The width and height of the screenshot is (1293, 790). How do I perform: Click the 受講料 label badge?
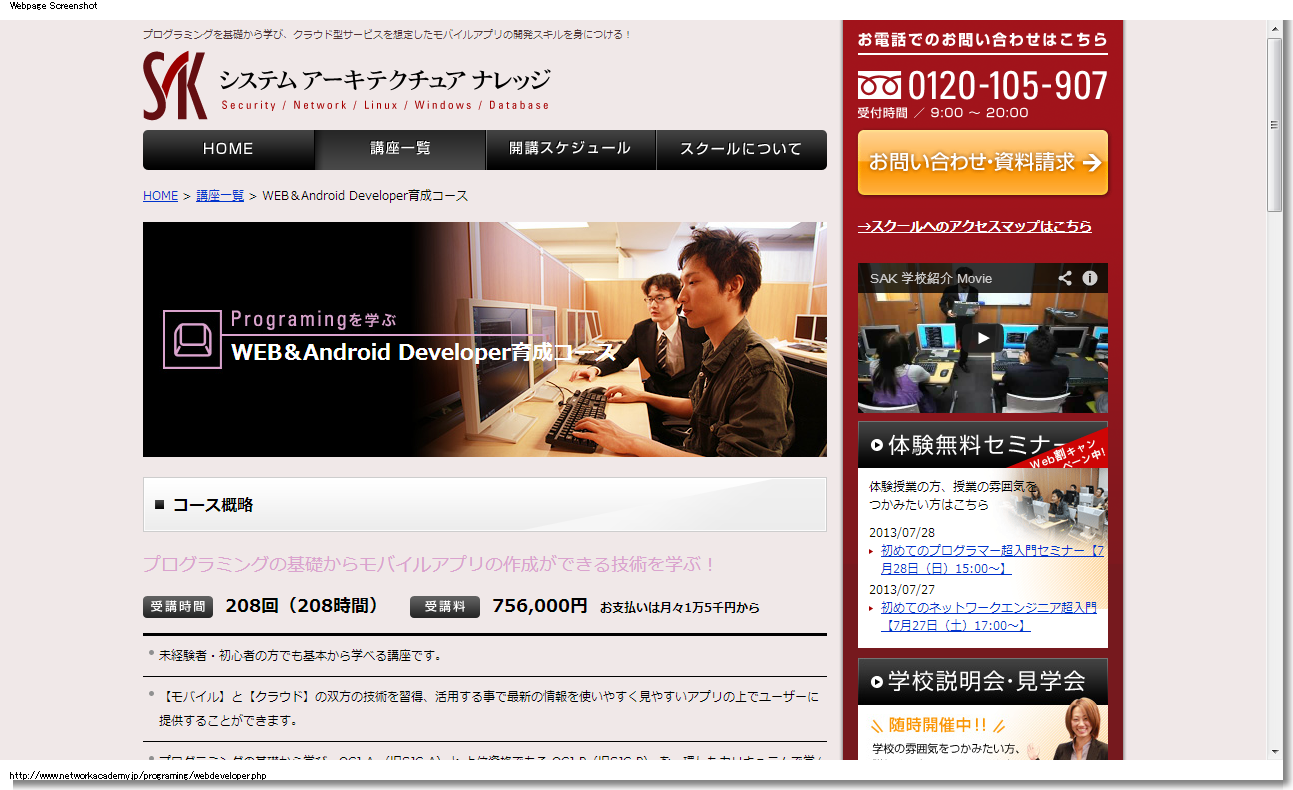(x=445, y=606)
